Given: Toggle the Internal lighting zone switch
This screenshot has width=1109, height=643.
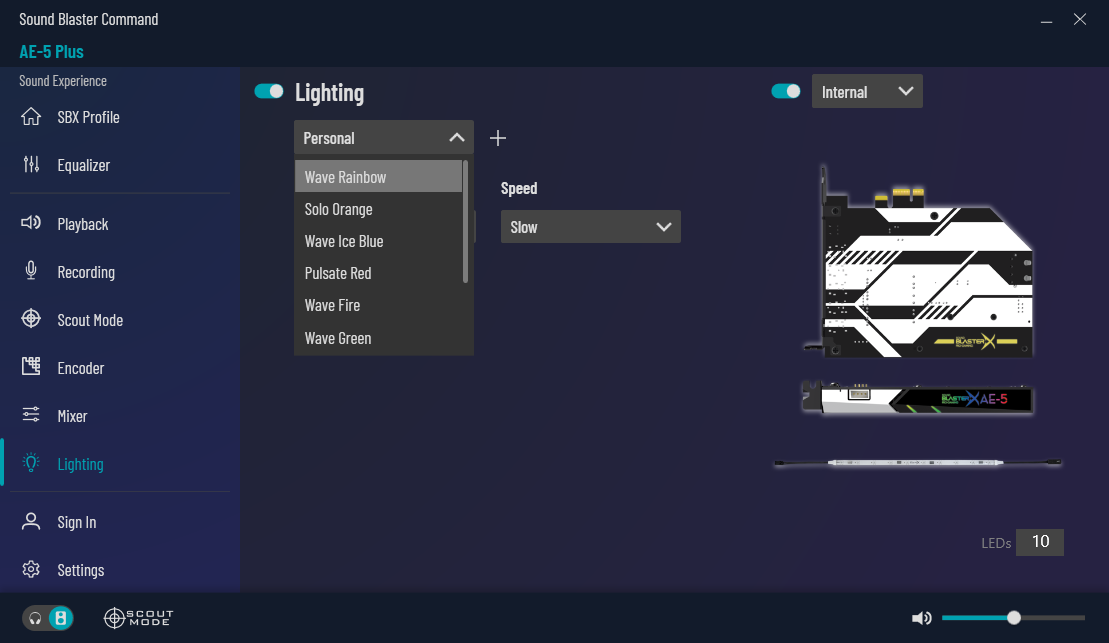Looking at the screenshot, I should pos(786,91).
